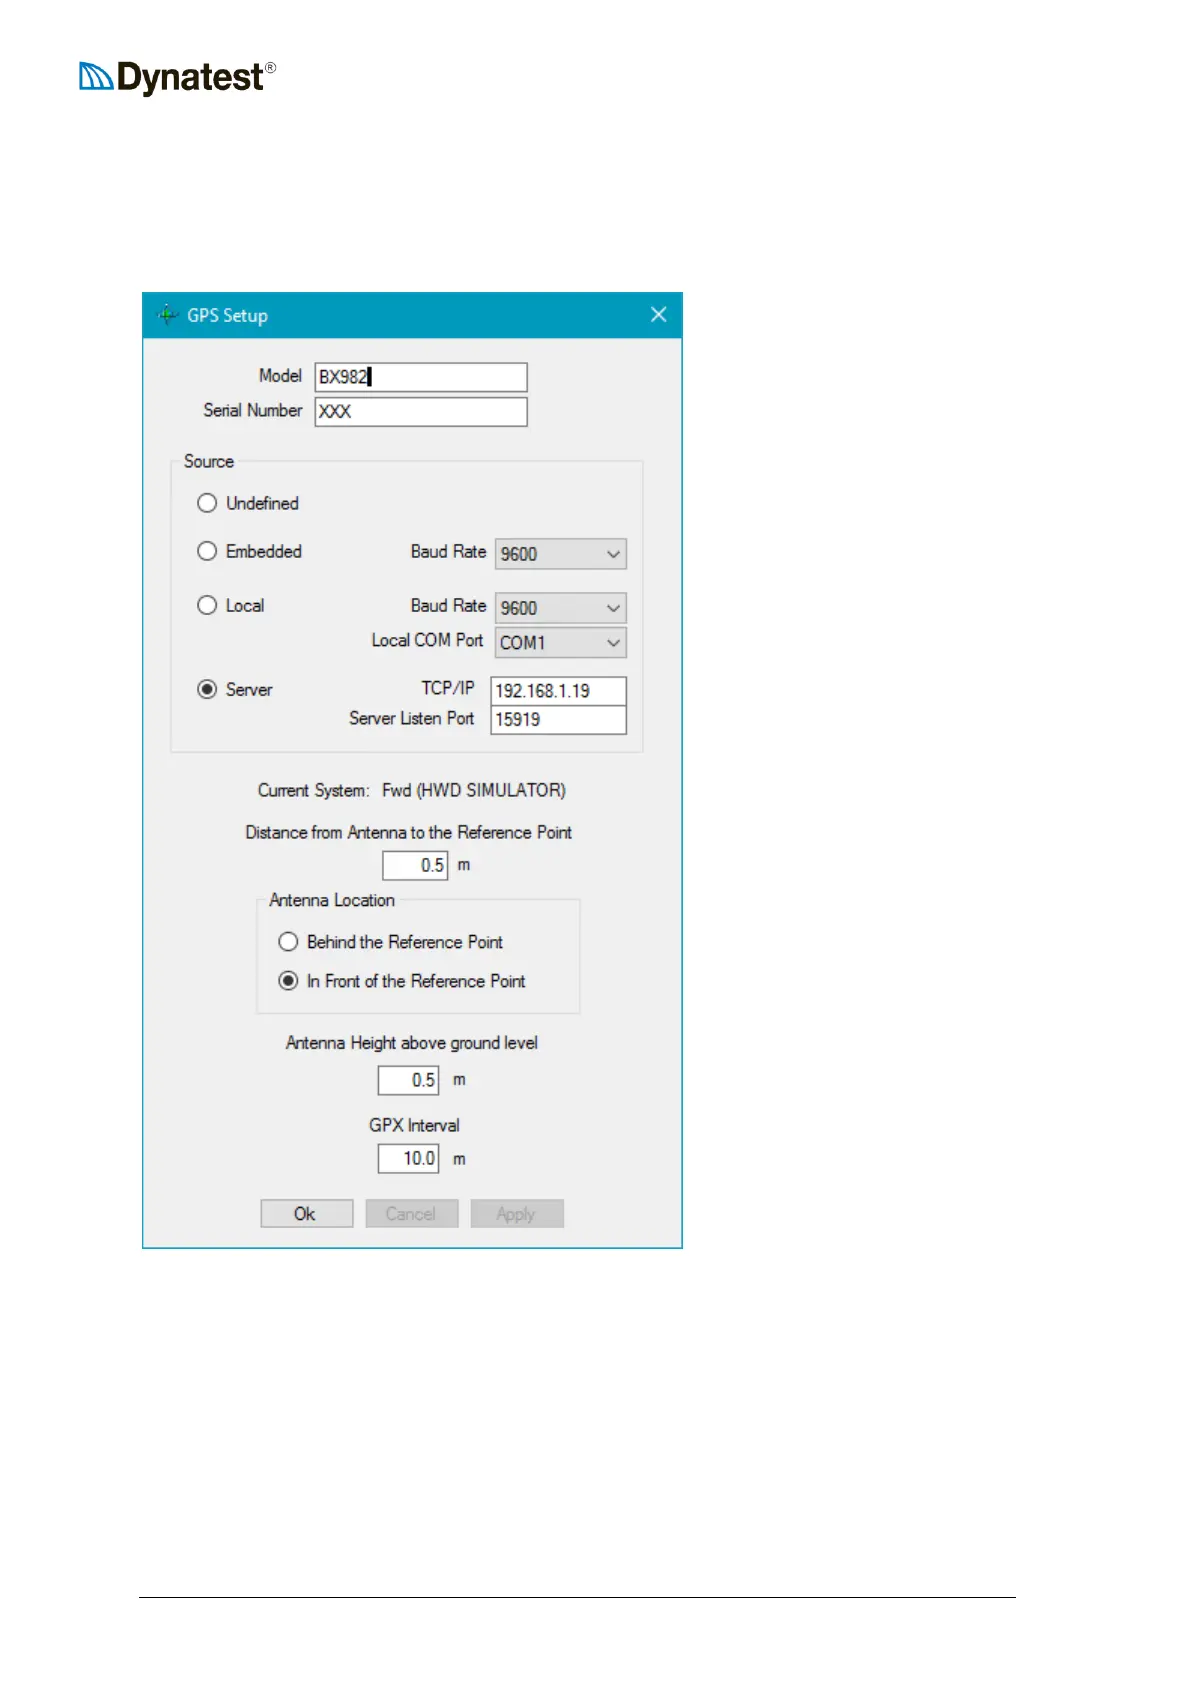Open the Local Baud Rate dropdown
The height and width of the screenshot is (1684, 1191).
pyautogui.click(x=561, y=608)
